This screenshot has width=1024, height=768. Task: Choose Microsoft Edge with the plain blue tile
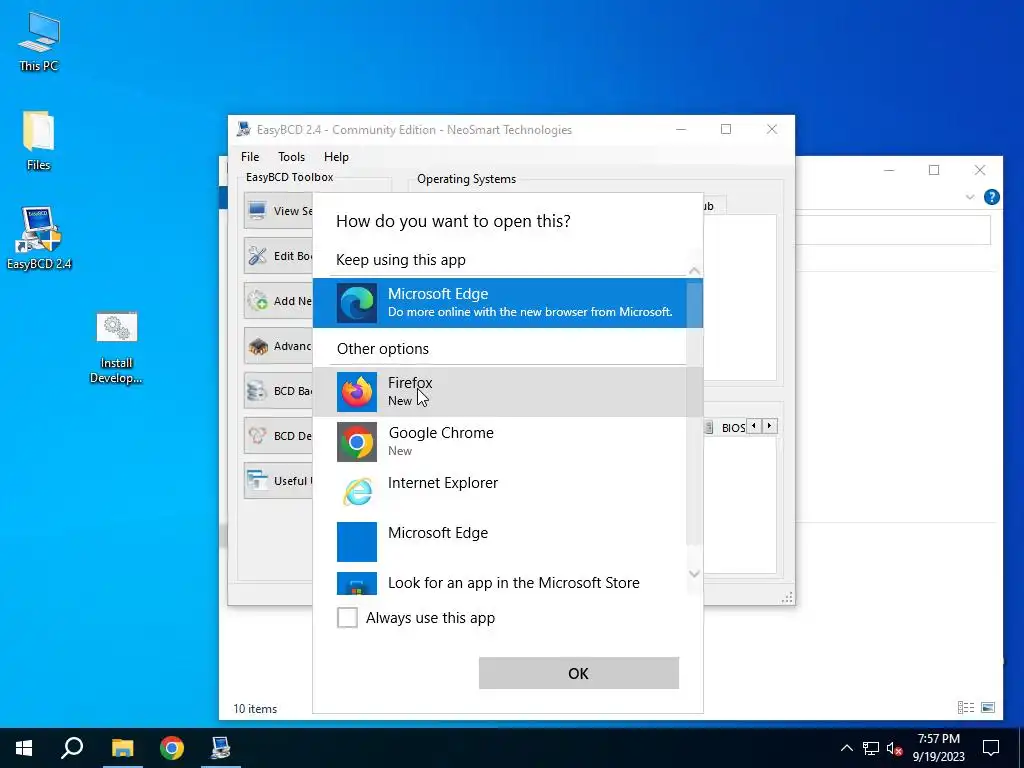(500, 541)
